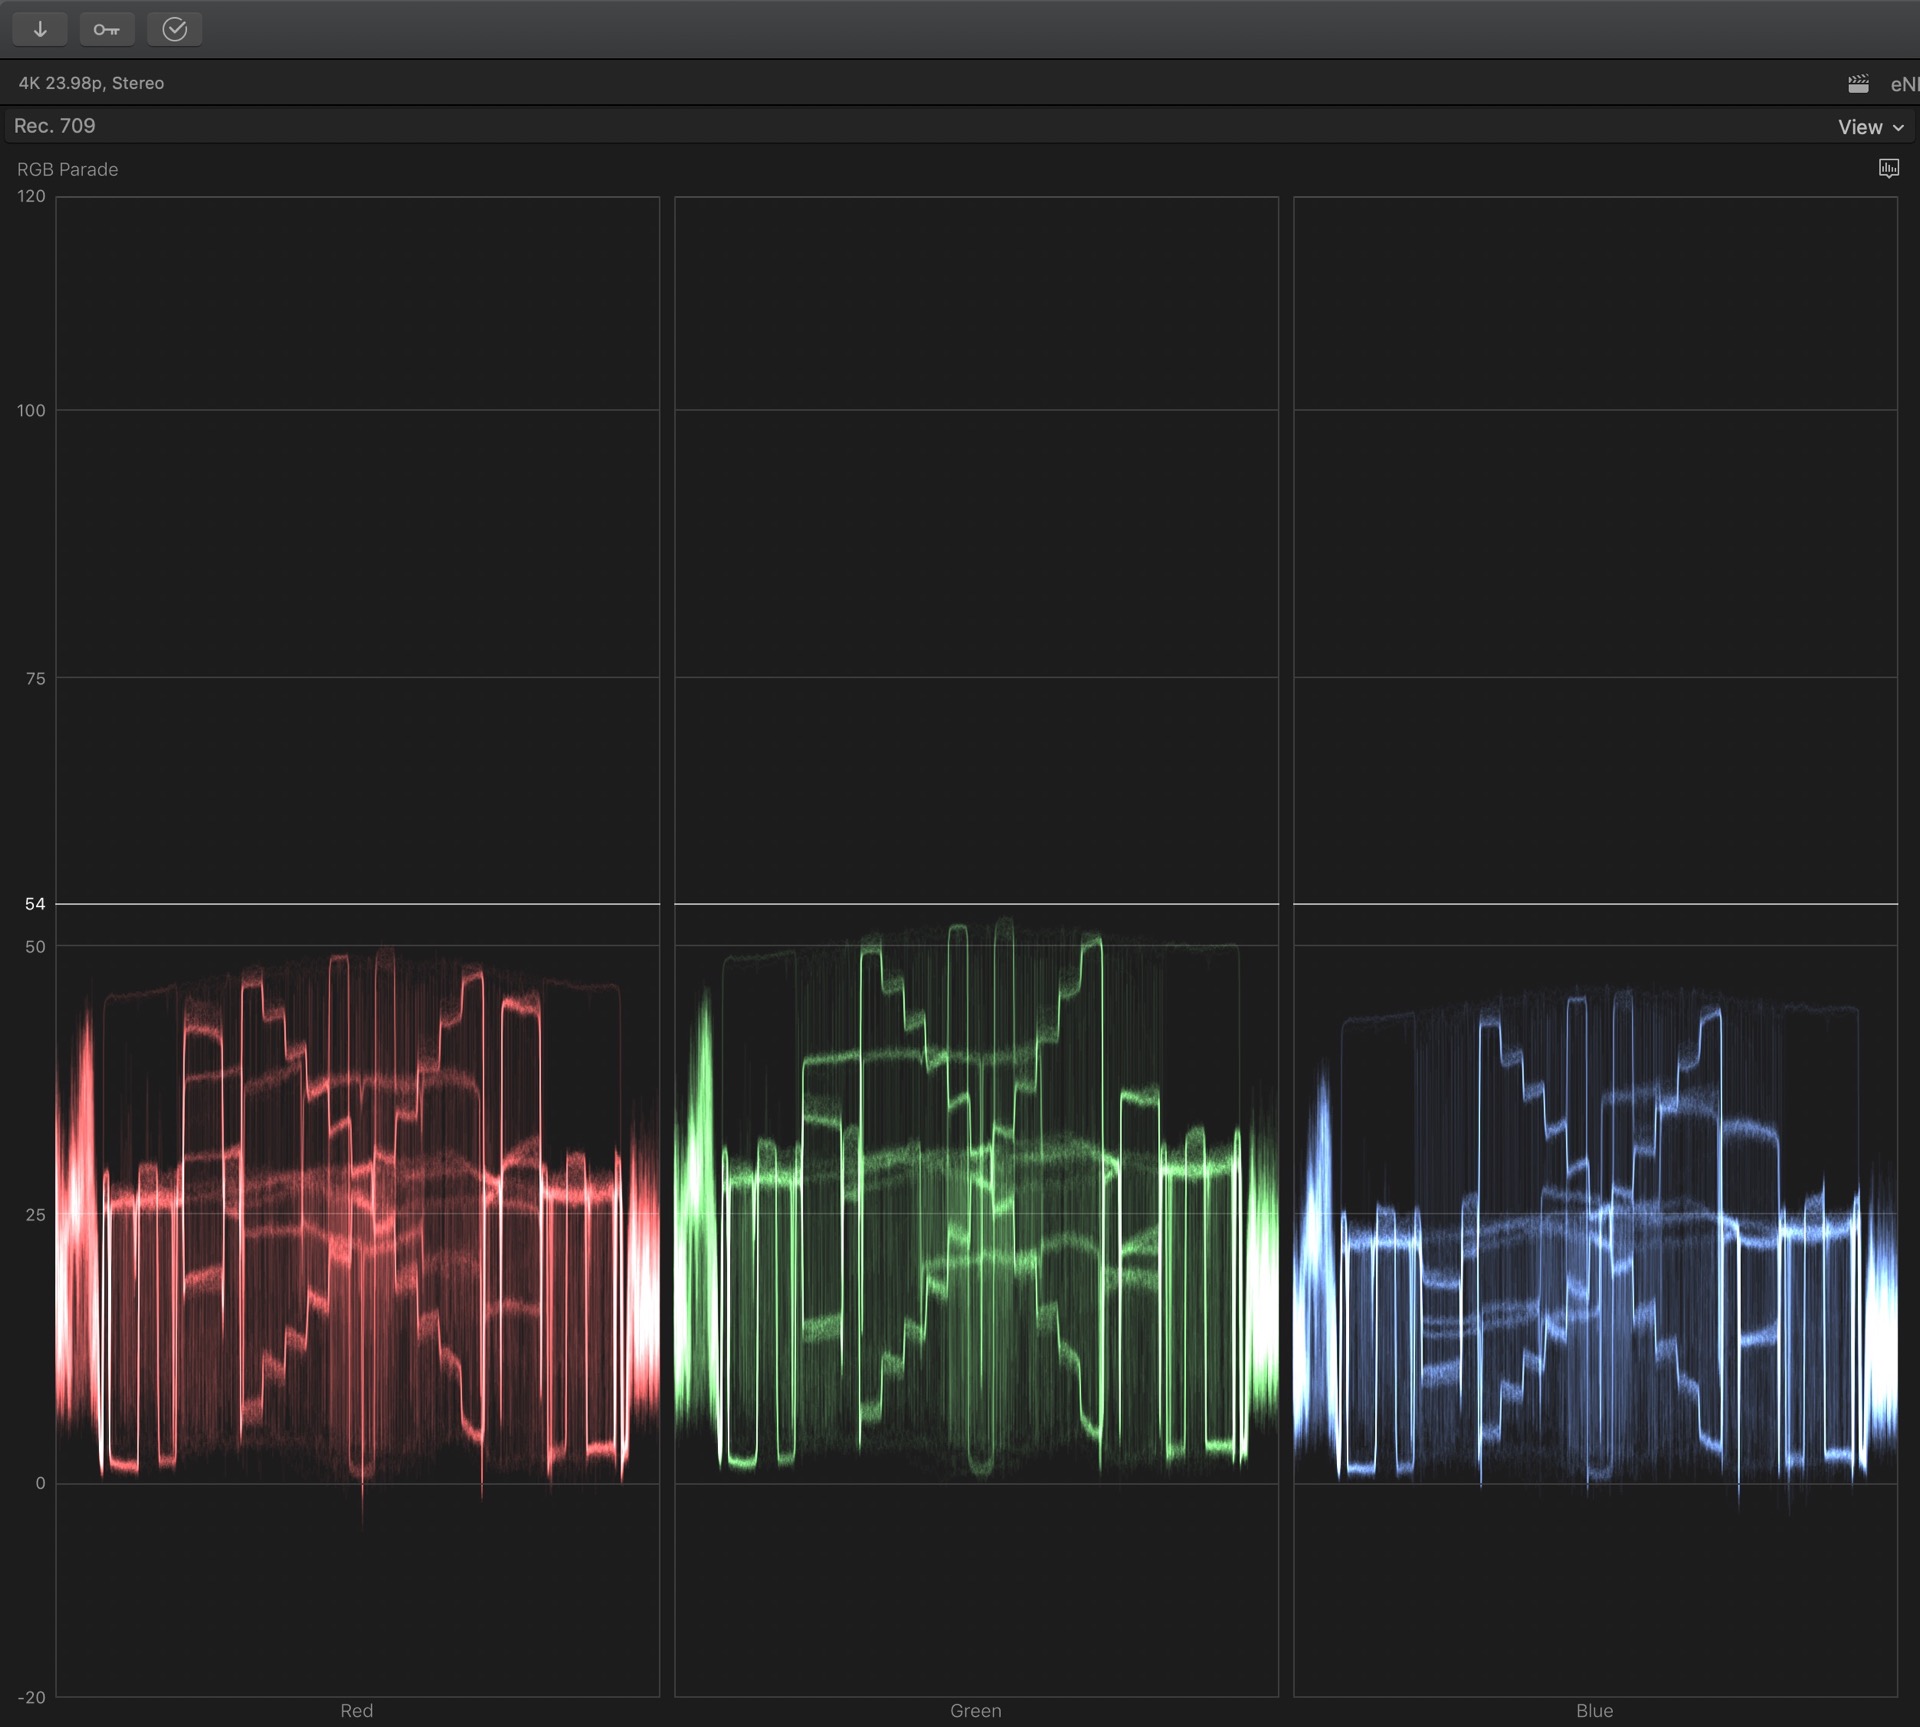Open the View dropdown menu

coord(1860,127)
